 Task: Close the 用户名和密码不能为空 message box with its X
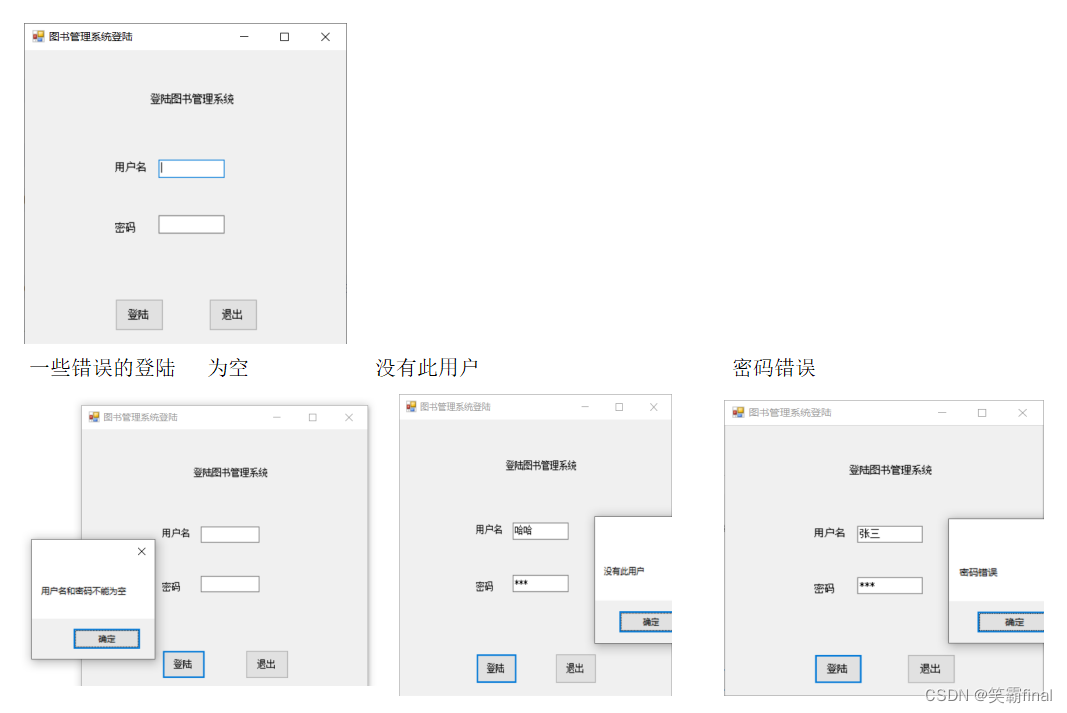tap(142, 551)
